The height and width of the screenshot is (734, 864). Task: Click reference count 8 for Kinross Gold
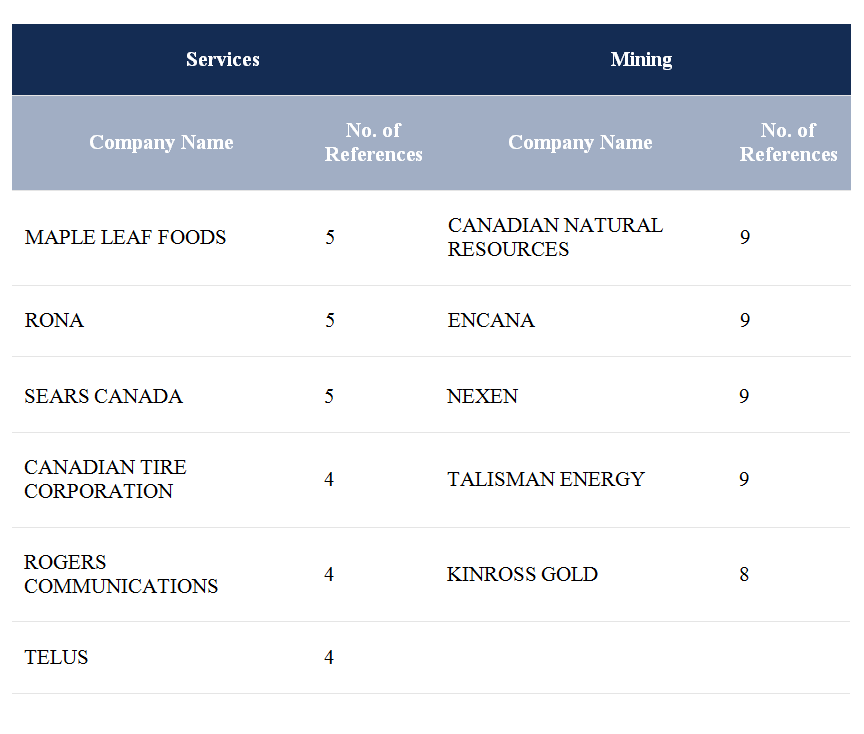[744, 575]
